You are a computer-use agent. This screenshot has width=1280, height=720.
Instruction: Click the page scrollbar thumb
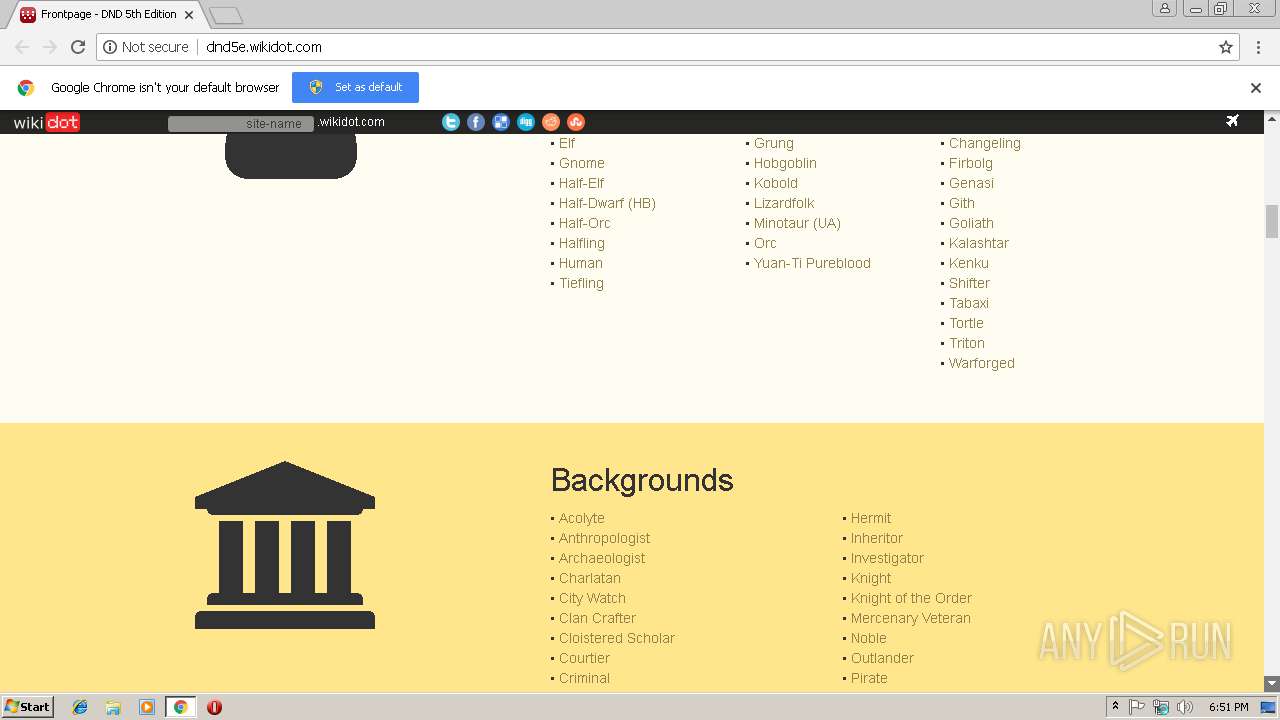point(1272,221)
